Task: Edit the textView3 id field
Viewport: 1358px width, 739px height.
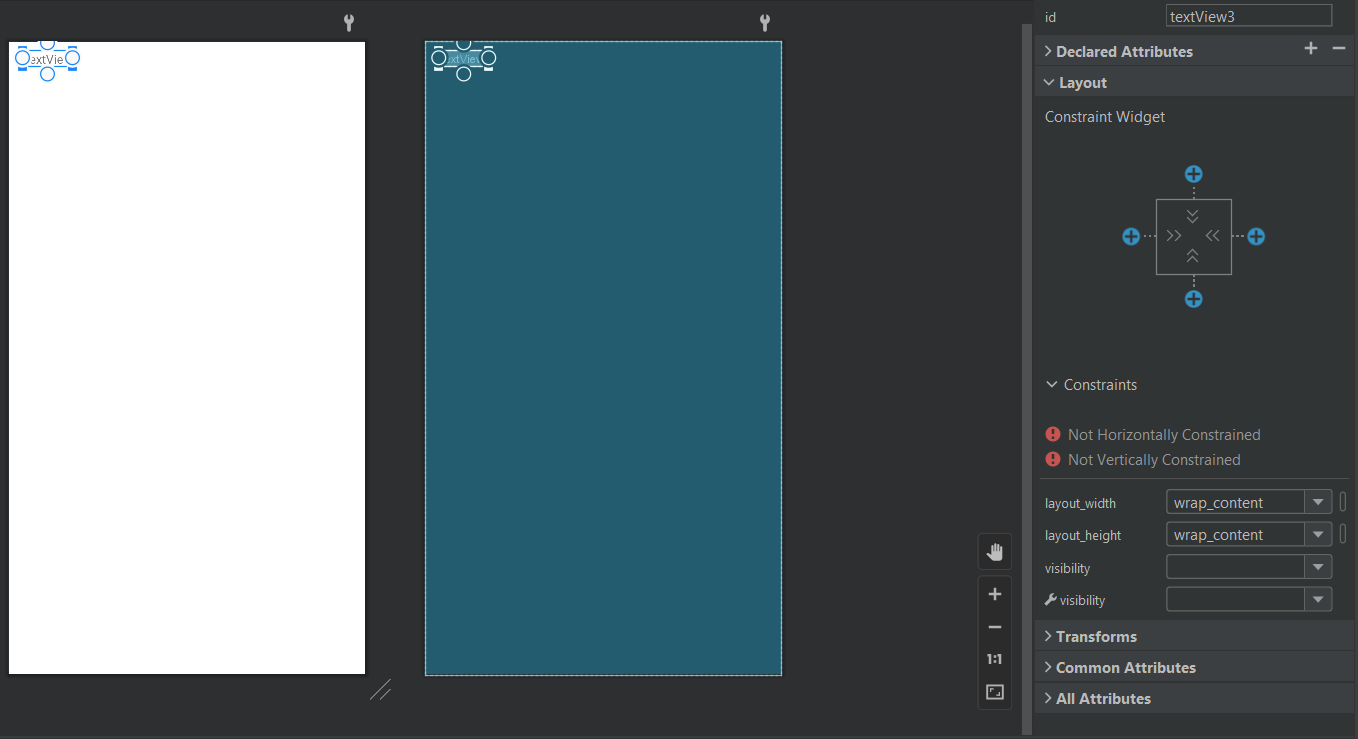Action: [x=1248, y=16]
